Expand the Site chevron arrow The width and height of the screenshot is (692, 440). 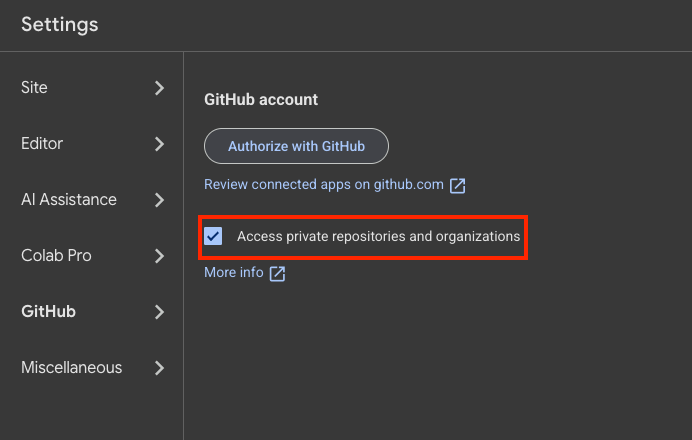pyautogui.click(x=159, y=88)
